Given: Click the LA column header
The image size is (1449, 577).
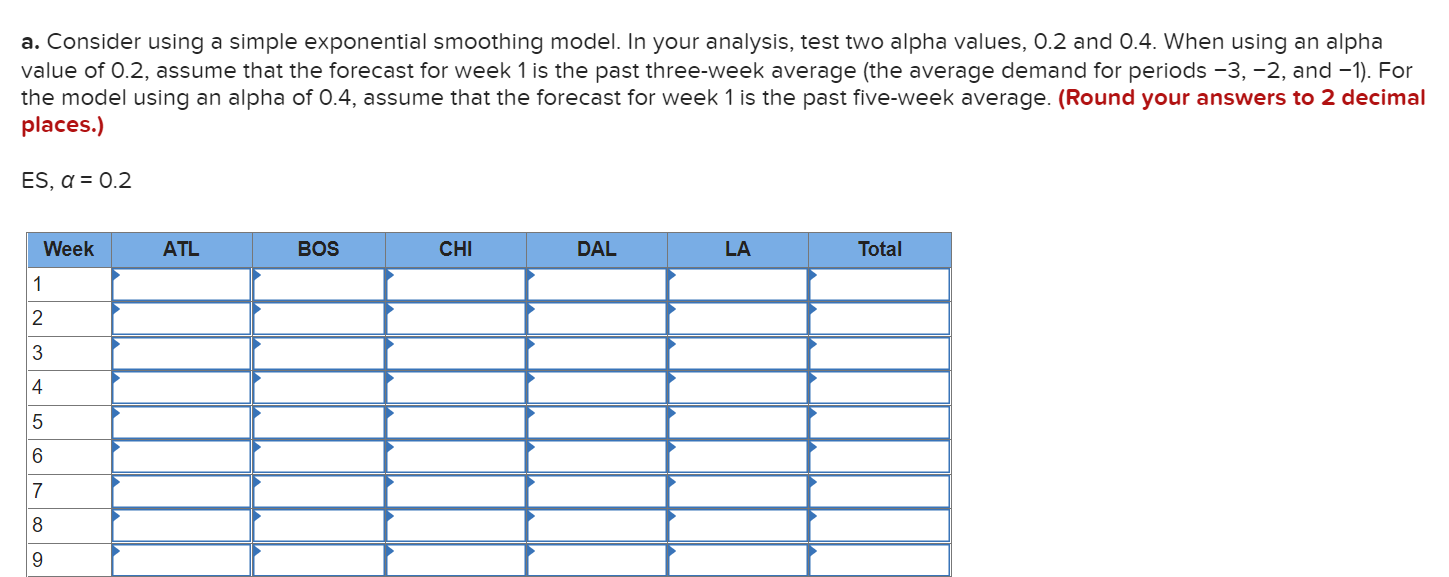Looking at the screenshot, I should pos(738,250).
